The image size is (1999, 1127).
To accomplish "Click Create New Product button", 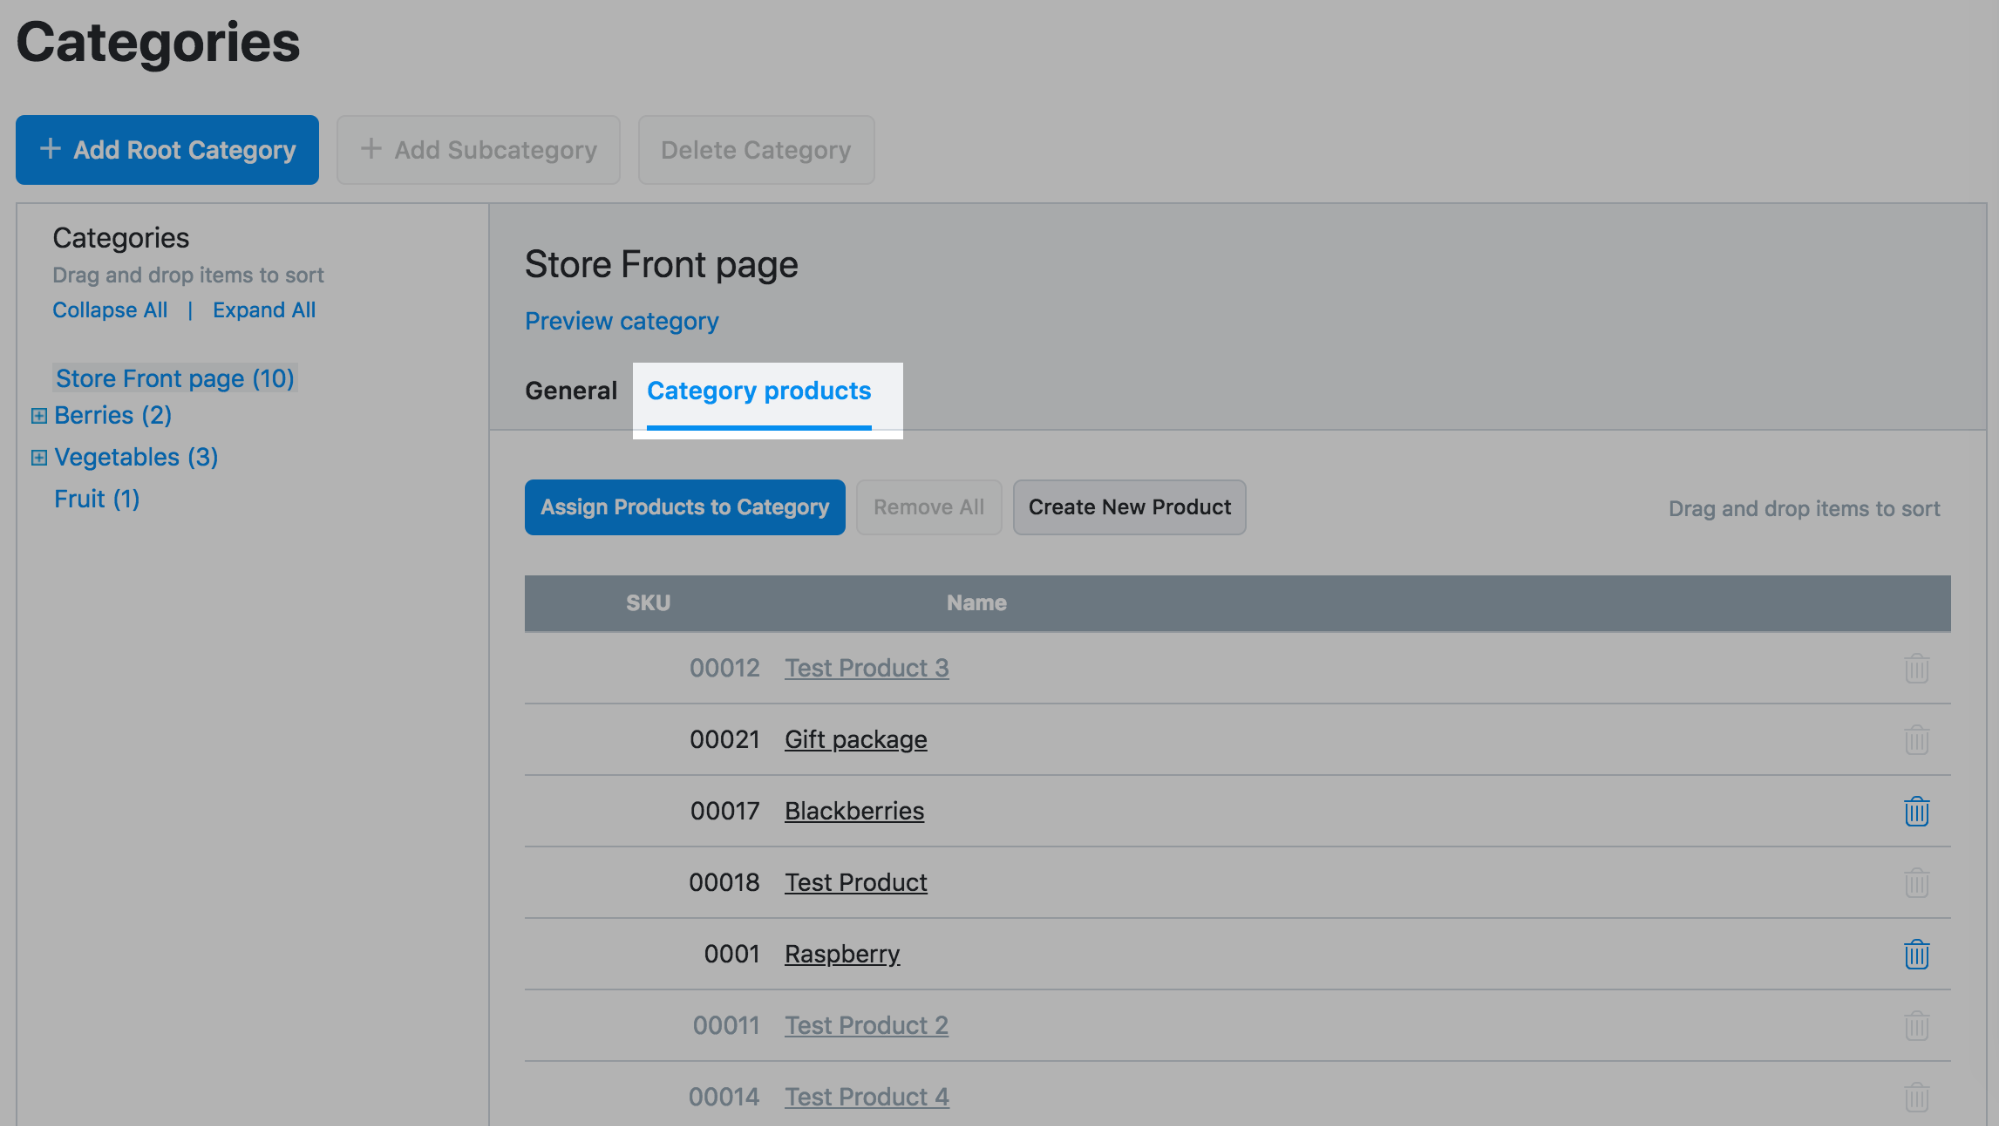I will click(1129, 507).
